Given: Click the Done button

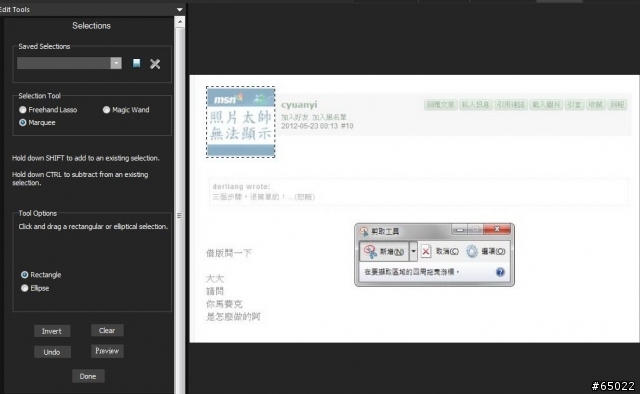Looking at the screenshot, I should [x=88, y=376].
